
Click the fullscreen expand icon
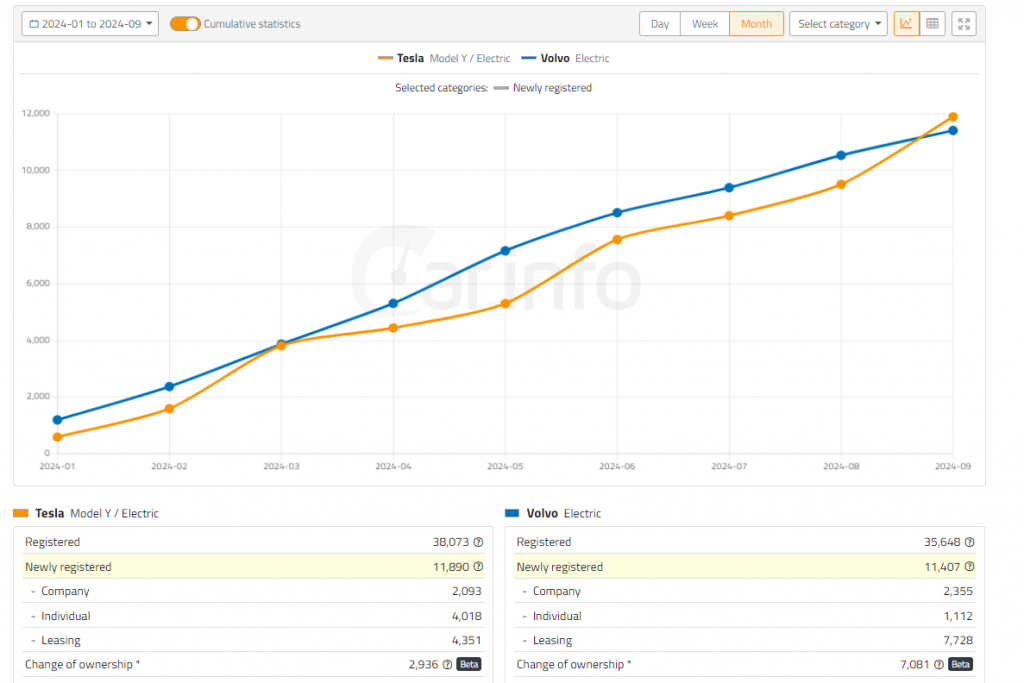click(x=964, y=24)
